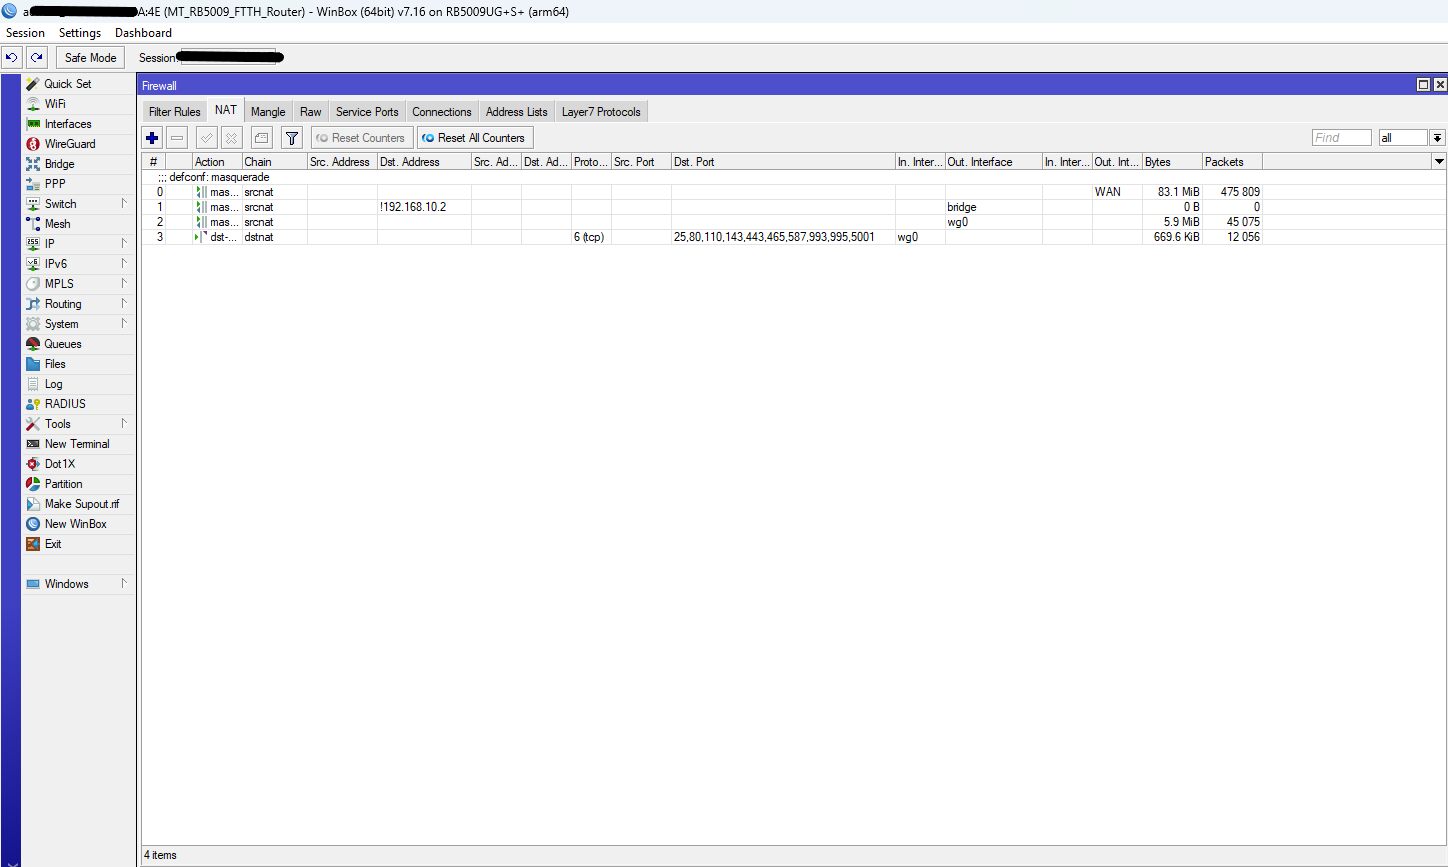Sort by Packets column header
The image size is (1448, 867).
(1231, 162)
